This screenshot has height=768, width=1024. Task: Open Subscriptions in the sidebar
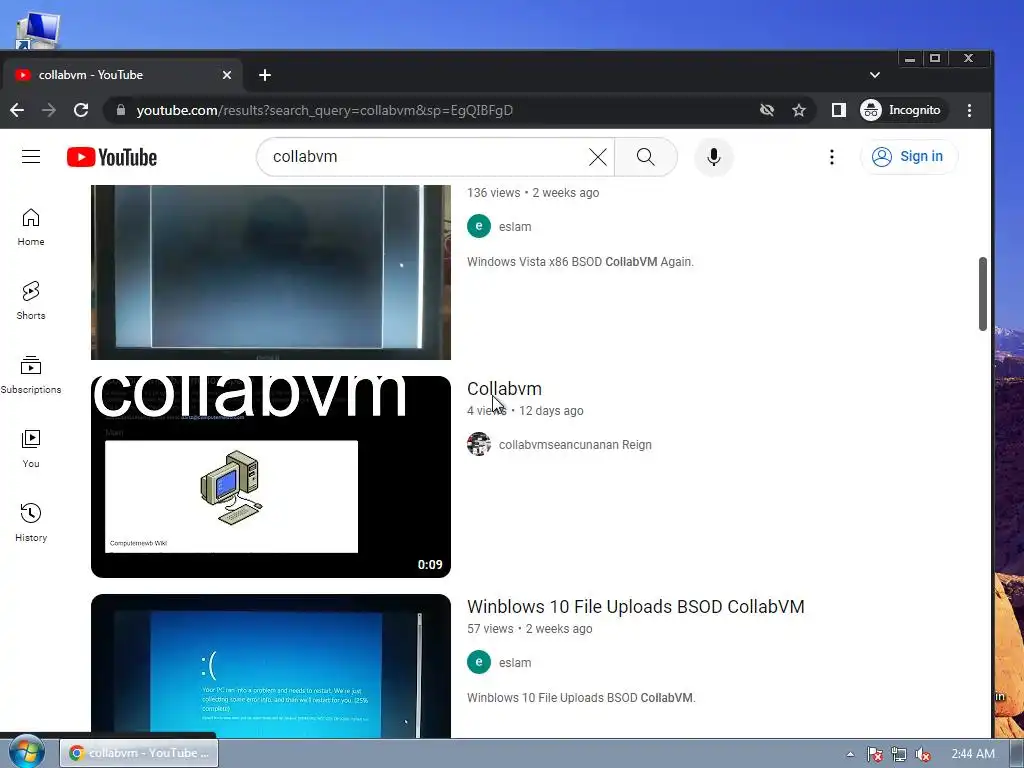pos(31,375)
